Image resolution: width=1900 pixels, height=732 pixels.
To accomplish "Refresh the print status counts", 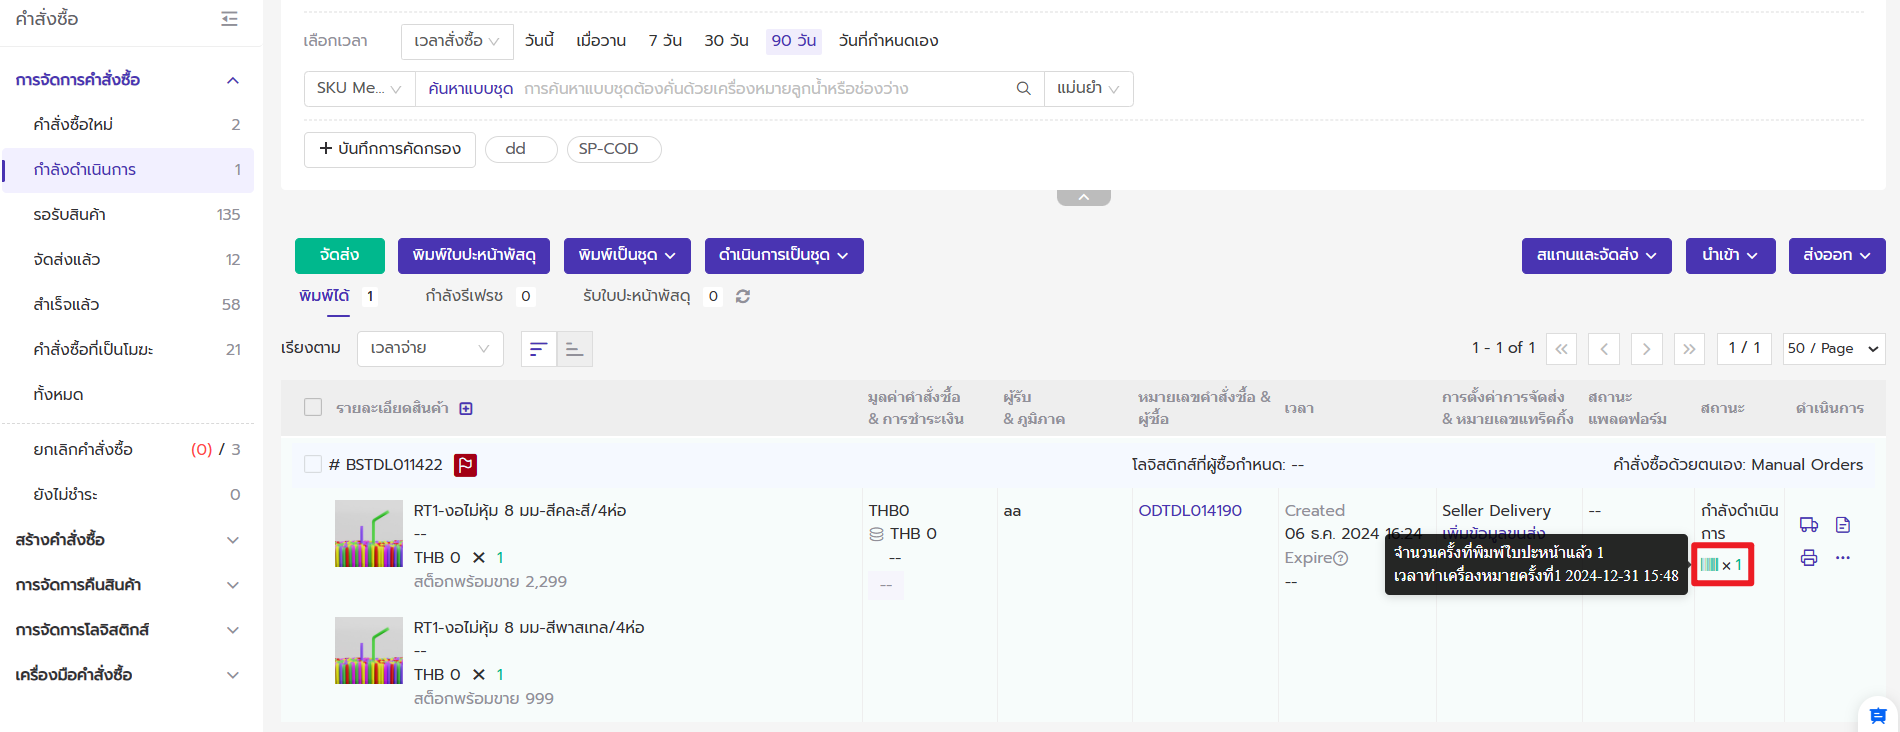I will (x=743, y=296).
